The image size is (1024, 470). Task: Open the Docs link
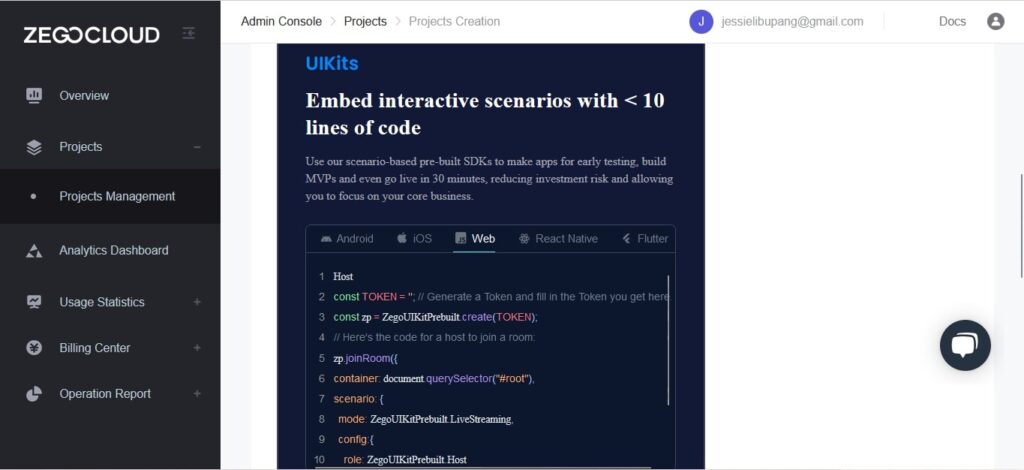(952, 22)
